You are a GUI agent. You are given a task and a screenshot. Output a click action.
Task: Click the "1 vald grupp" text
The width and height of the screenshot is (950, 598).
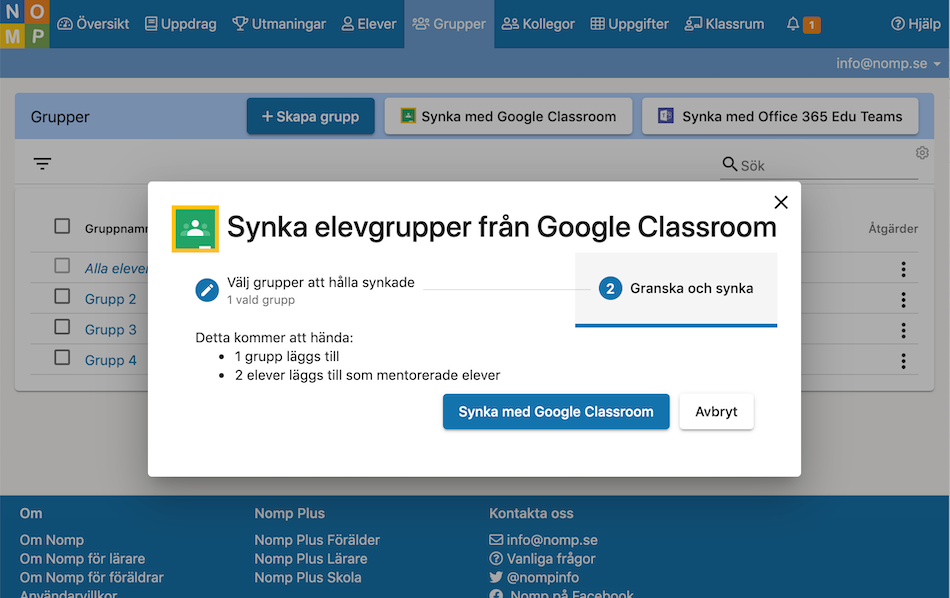coord(261,300)
